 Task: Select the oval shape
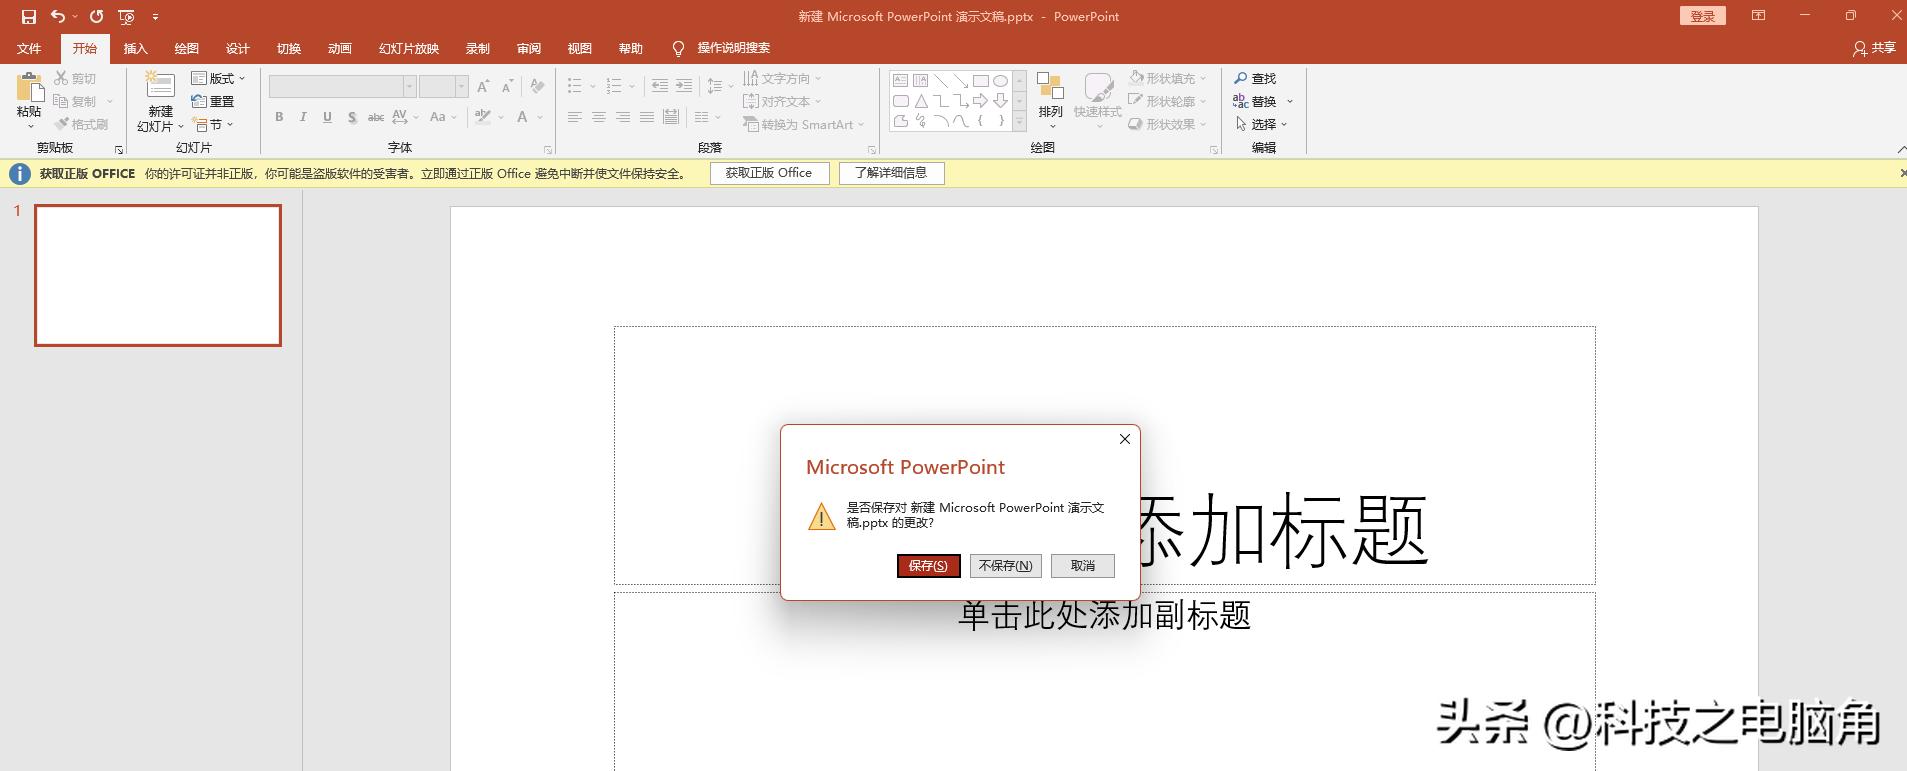[1000, 81]
